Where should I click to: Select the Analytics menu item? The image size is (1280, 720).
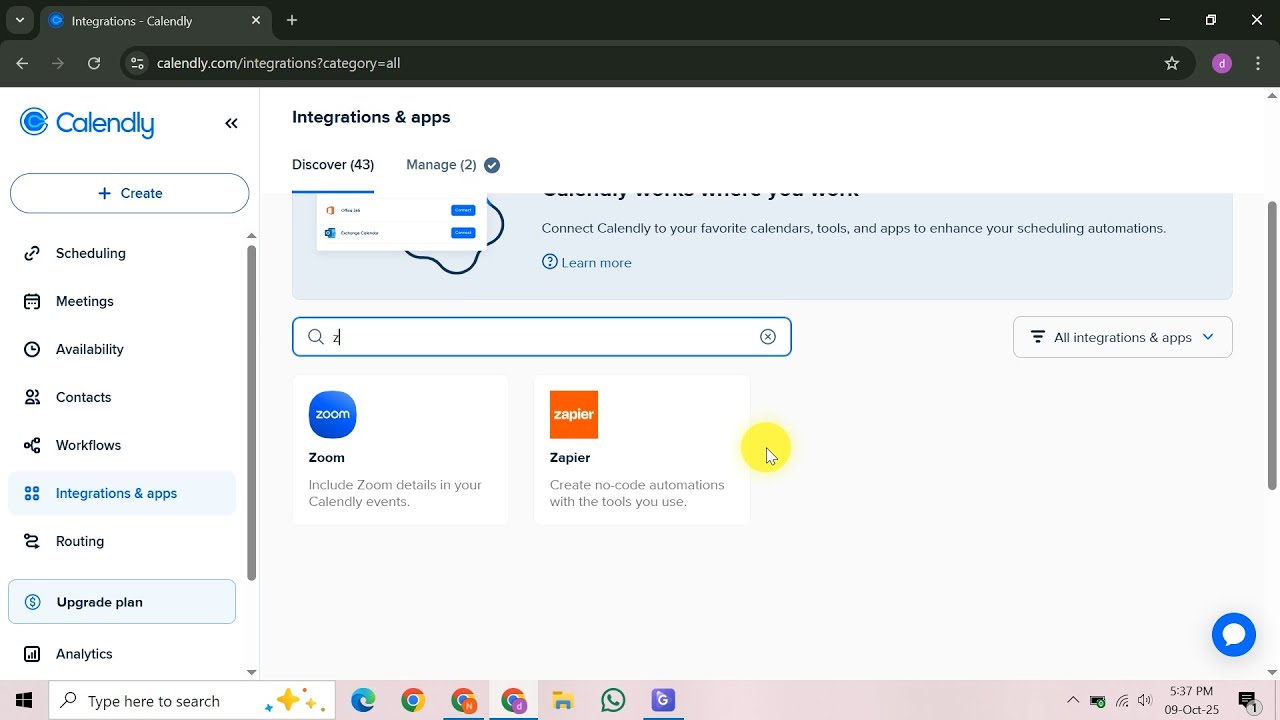122,654
